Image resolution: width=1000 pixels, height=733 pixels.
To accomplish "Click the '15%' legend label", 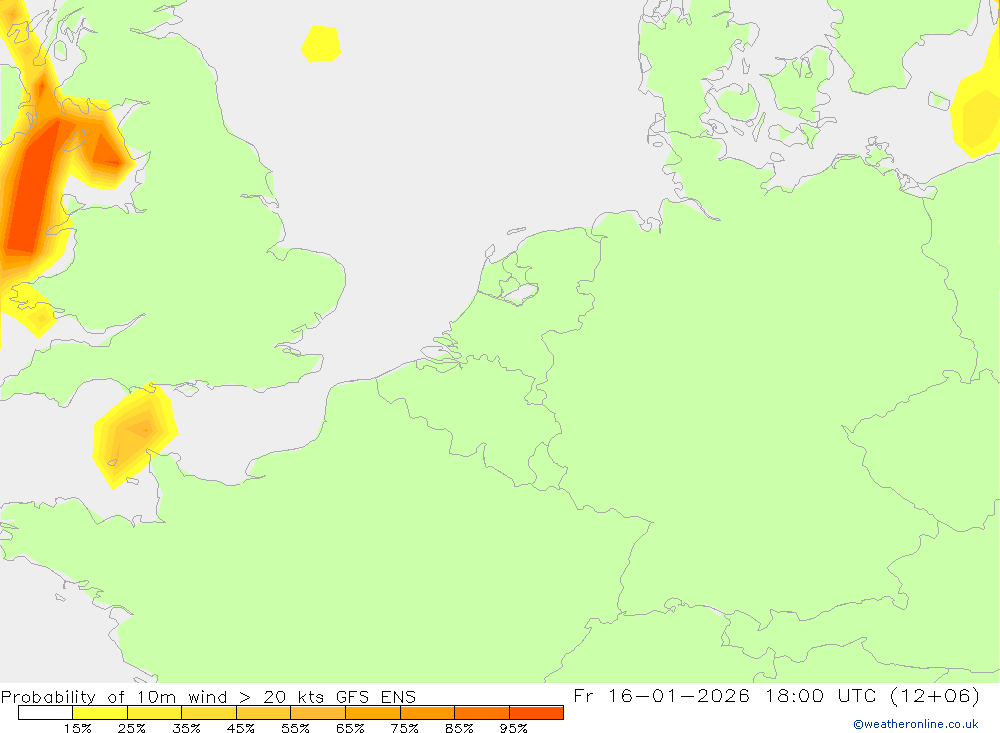I will click(x=77, y=728).
